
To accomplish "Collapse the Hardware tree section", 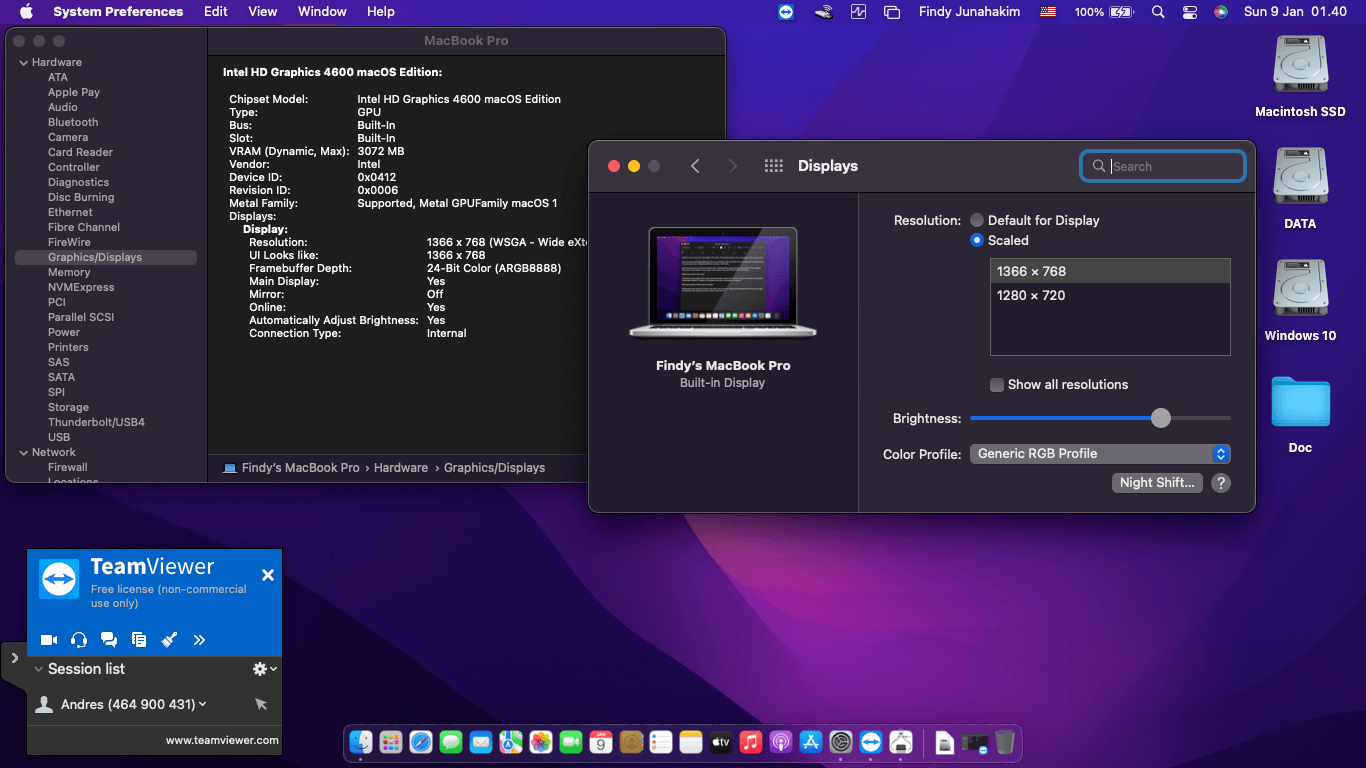I will (x=24, y=62).
